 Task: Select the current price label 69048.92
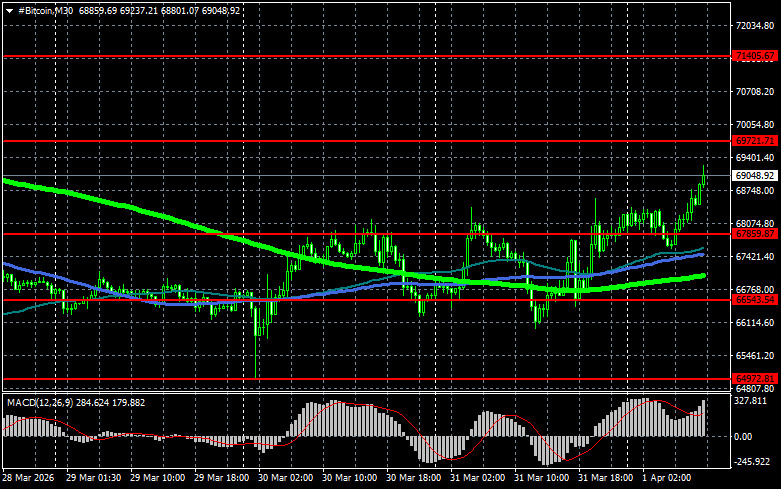coord(755,176)
